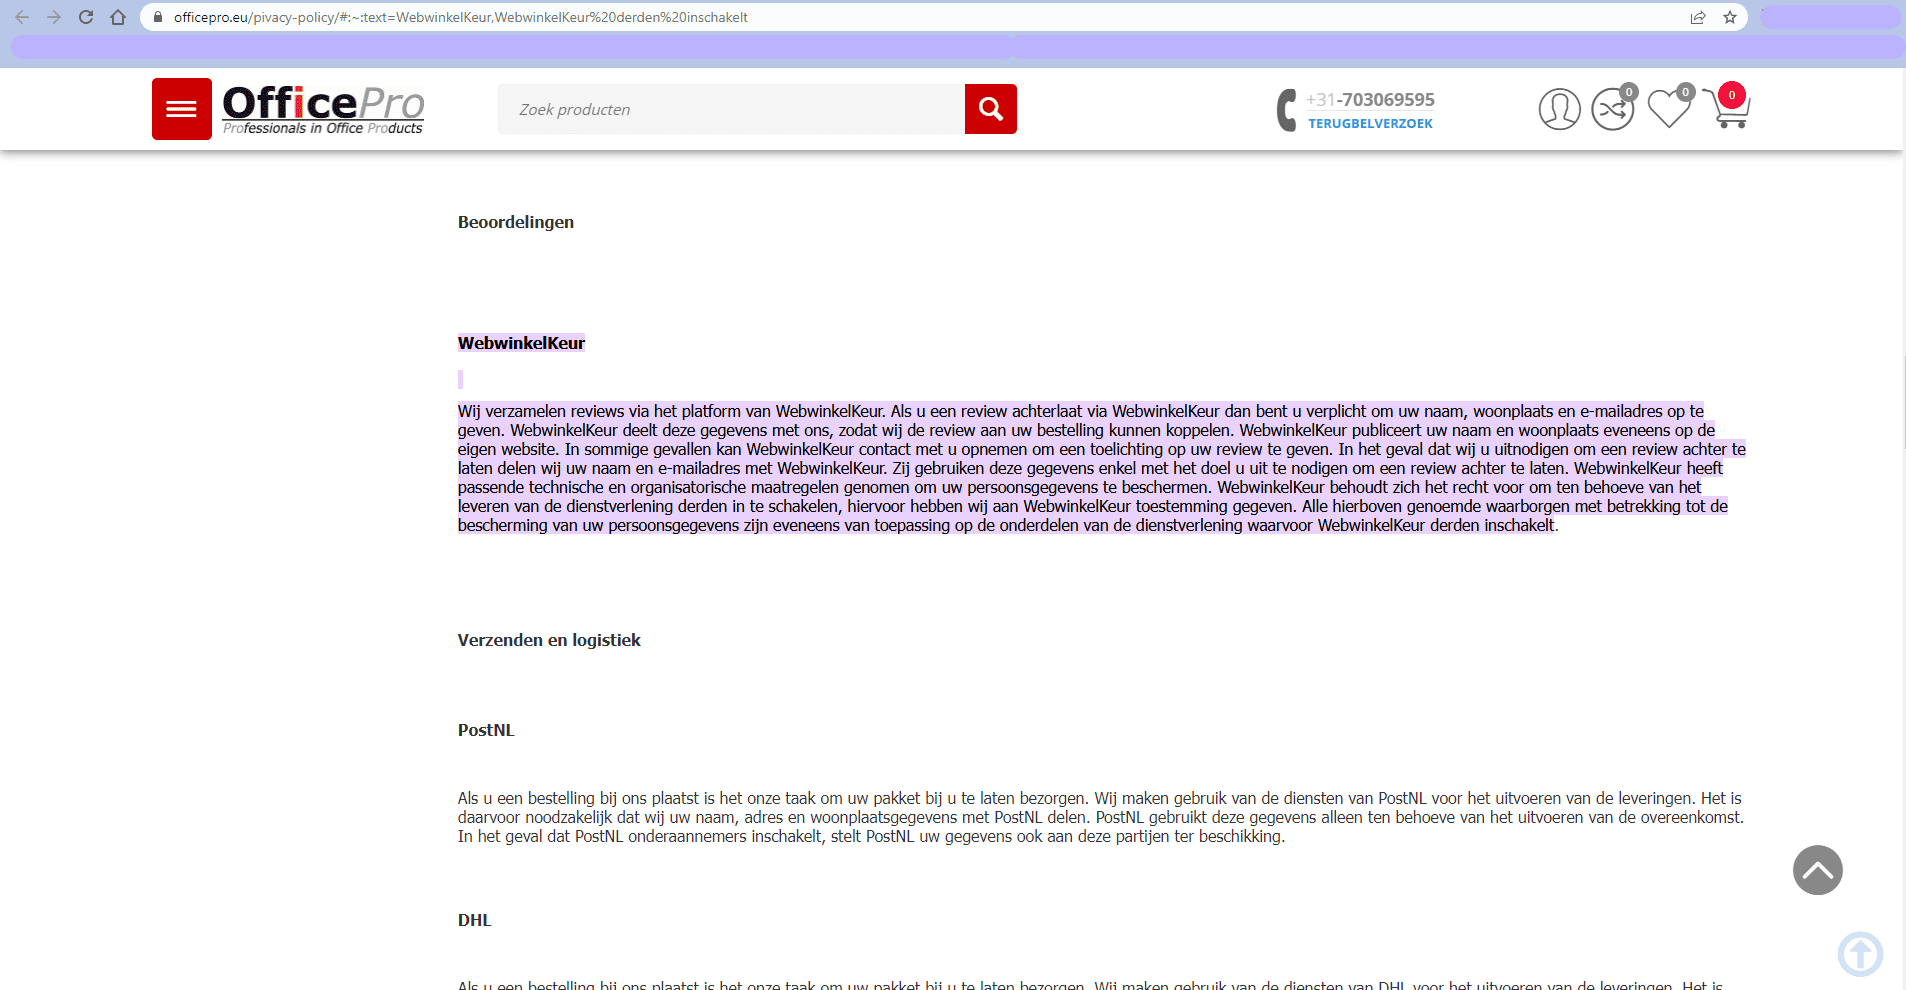This screenshot has height=990, width=1906.
Task: Go back to the previous page
Action: pyautogui.click(x=22, y=17)
